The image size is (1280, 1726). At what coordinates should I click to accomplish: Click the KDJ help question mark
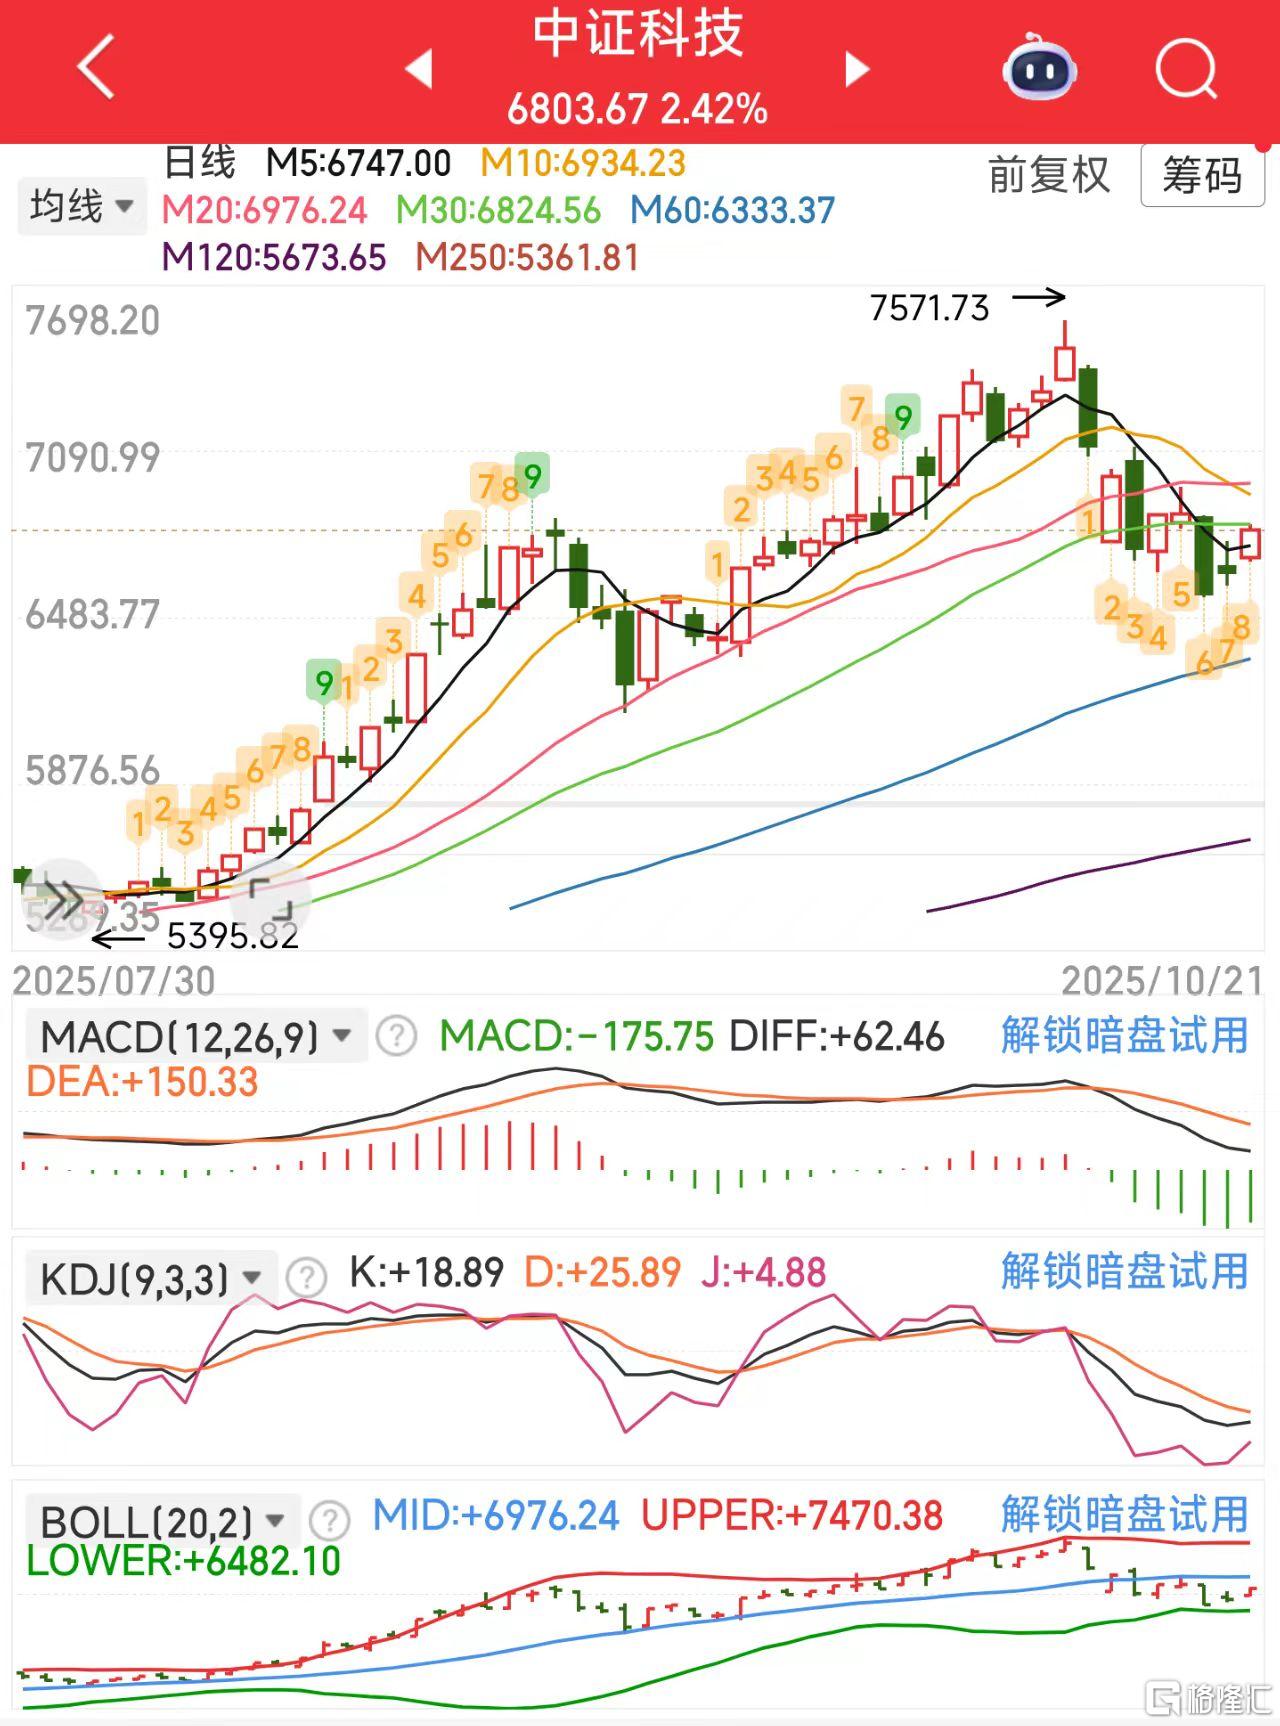click(306, 1277)
